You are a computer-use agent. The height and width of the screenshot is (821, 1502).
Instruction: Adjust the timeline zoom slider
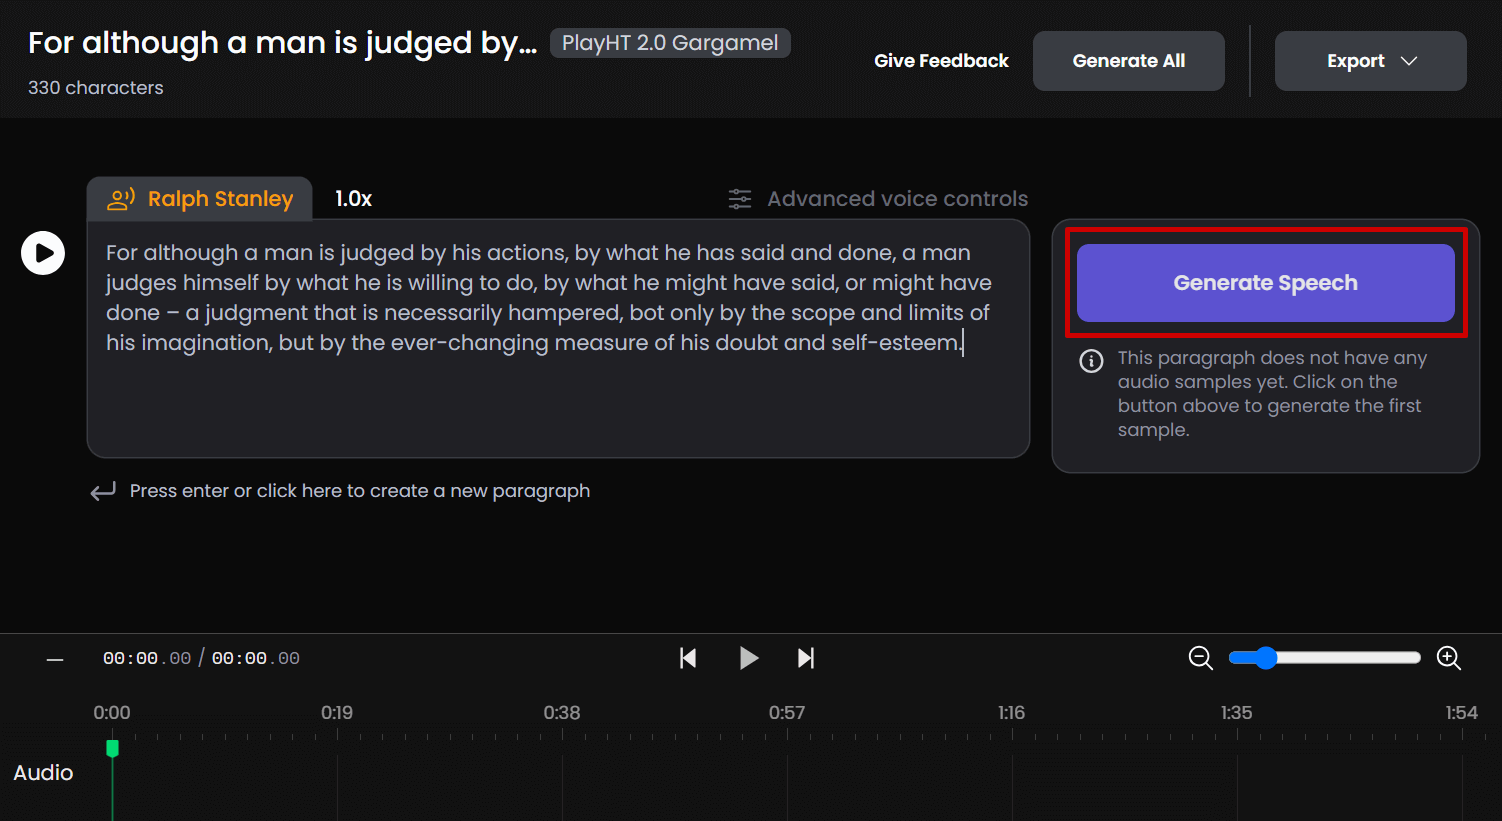click(x=1266, y=658)
